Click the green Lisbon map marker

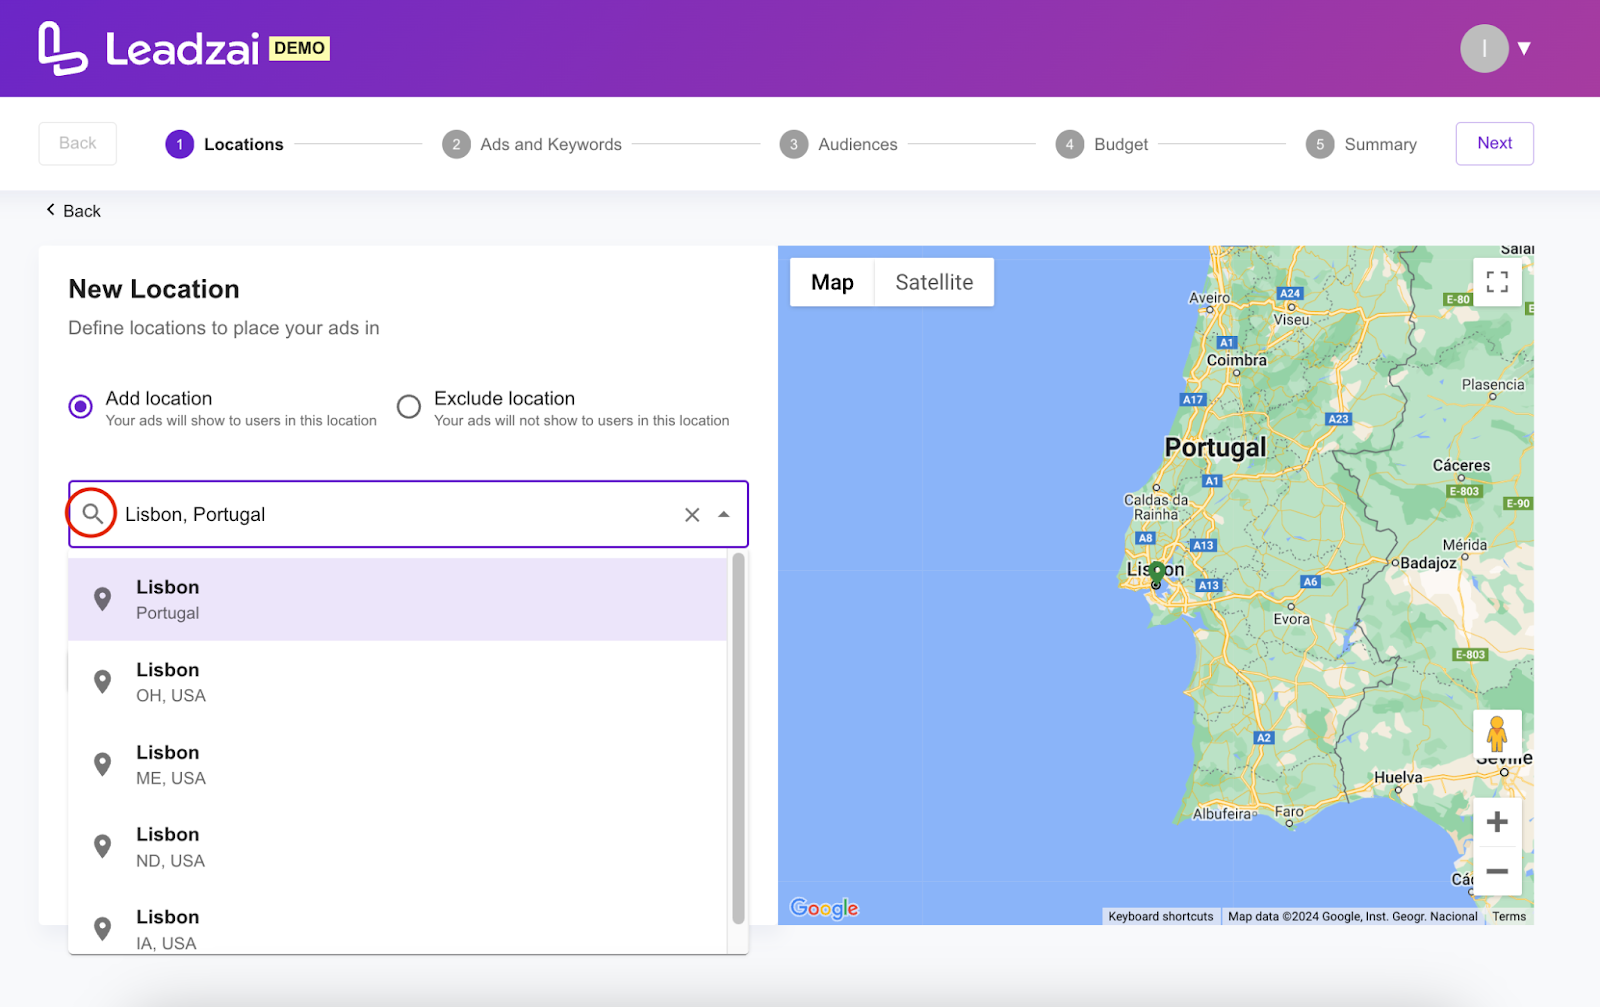tap(1156, 574)
